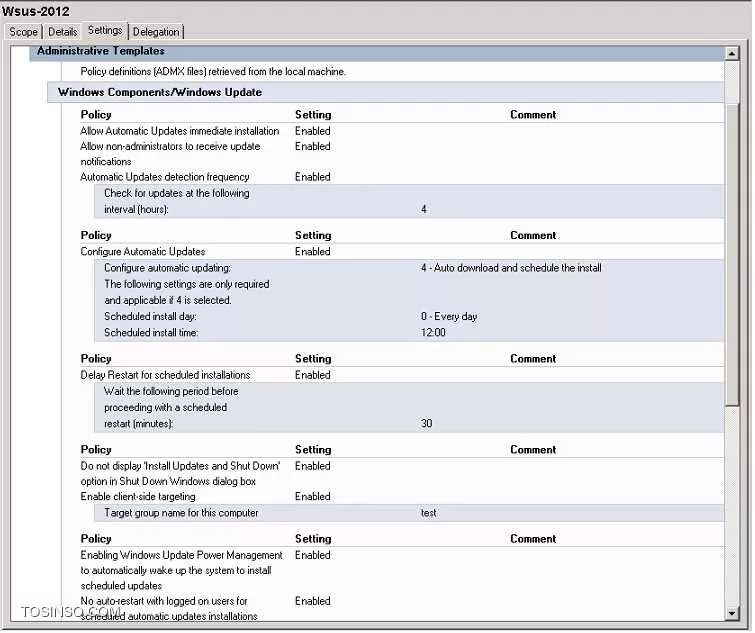This screenshot has width=755, height=633.
Task: Click the scrollbar up arrow
Action: (732, 53)
